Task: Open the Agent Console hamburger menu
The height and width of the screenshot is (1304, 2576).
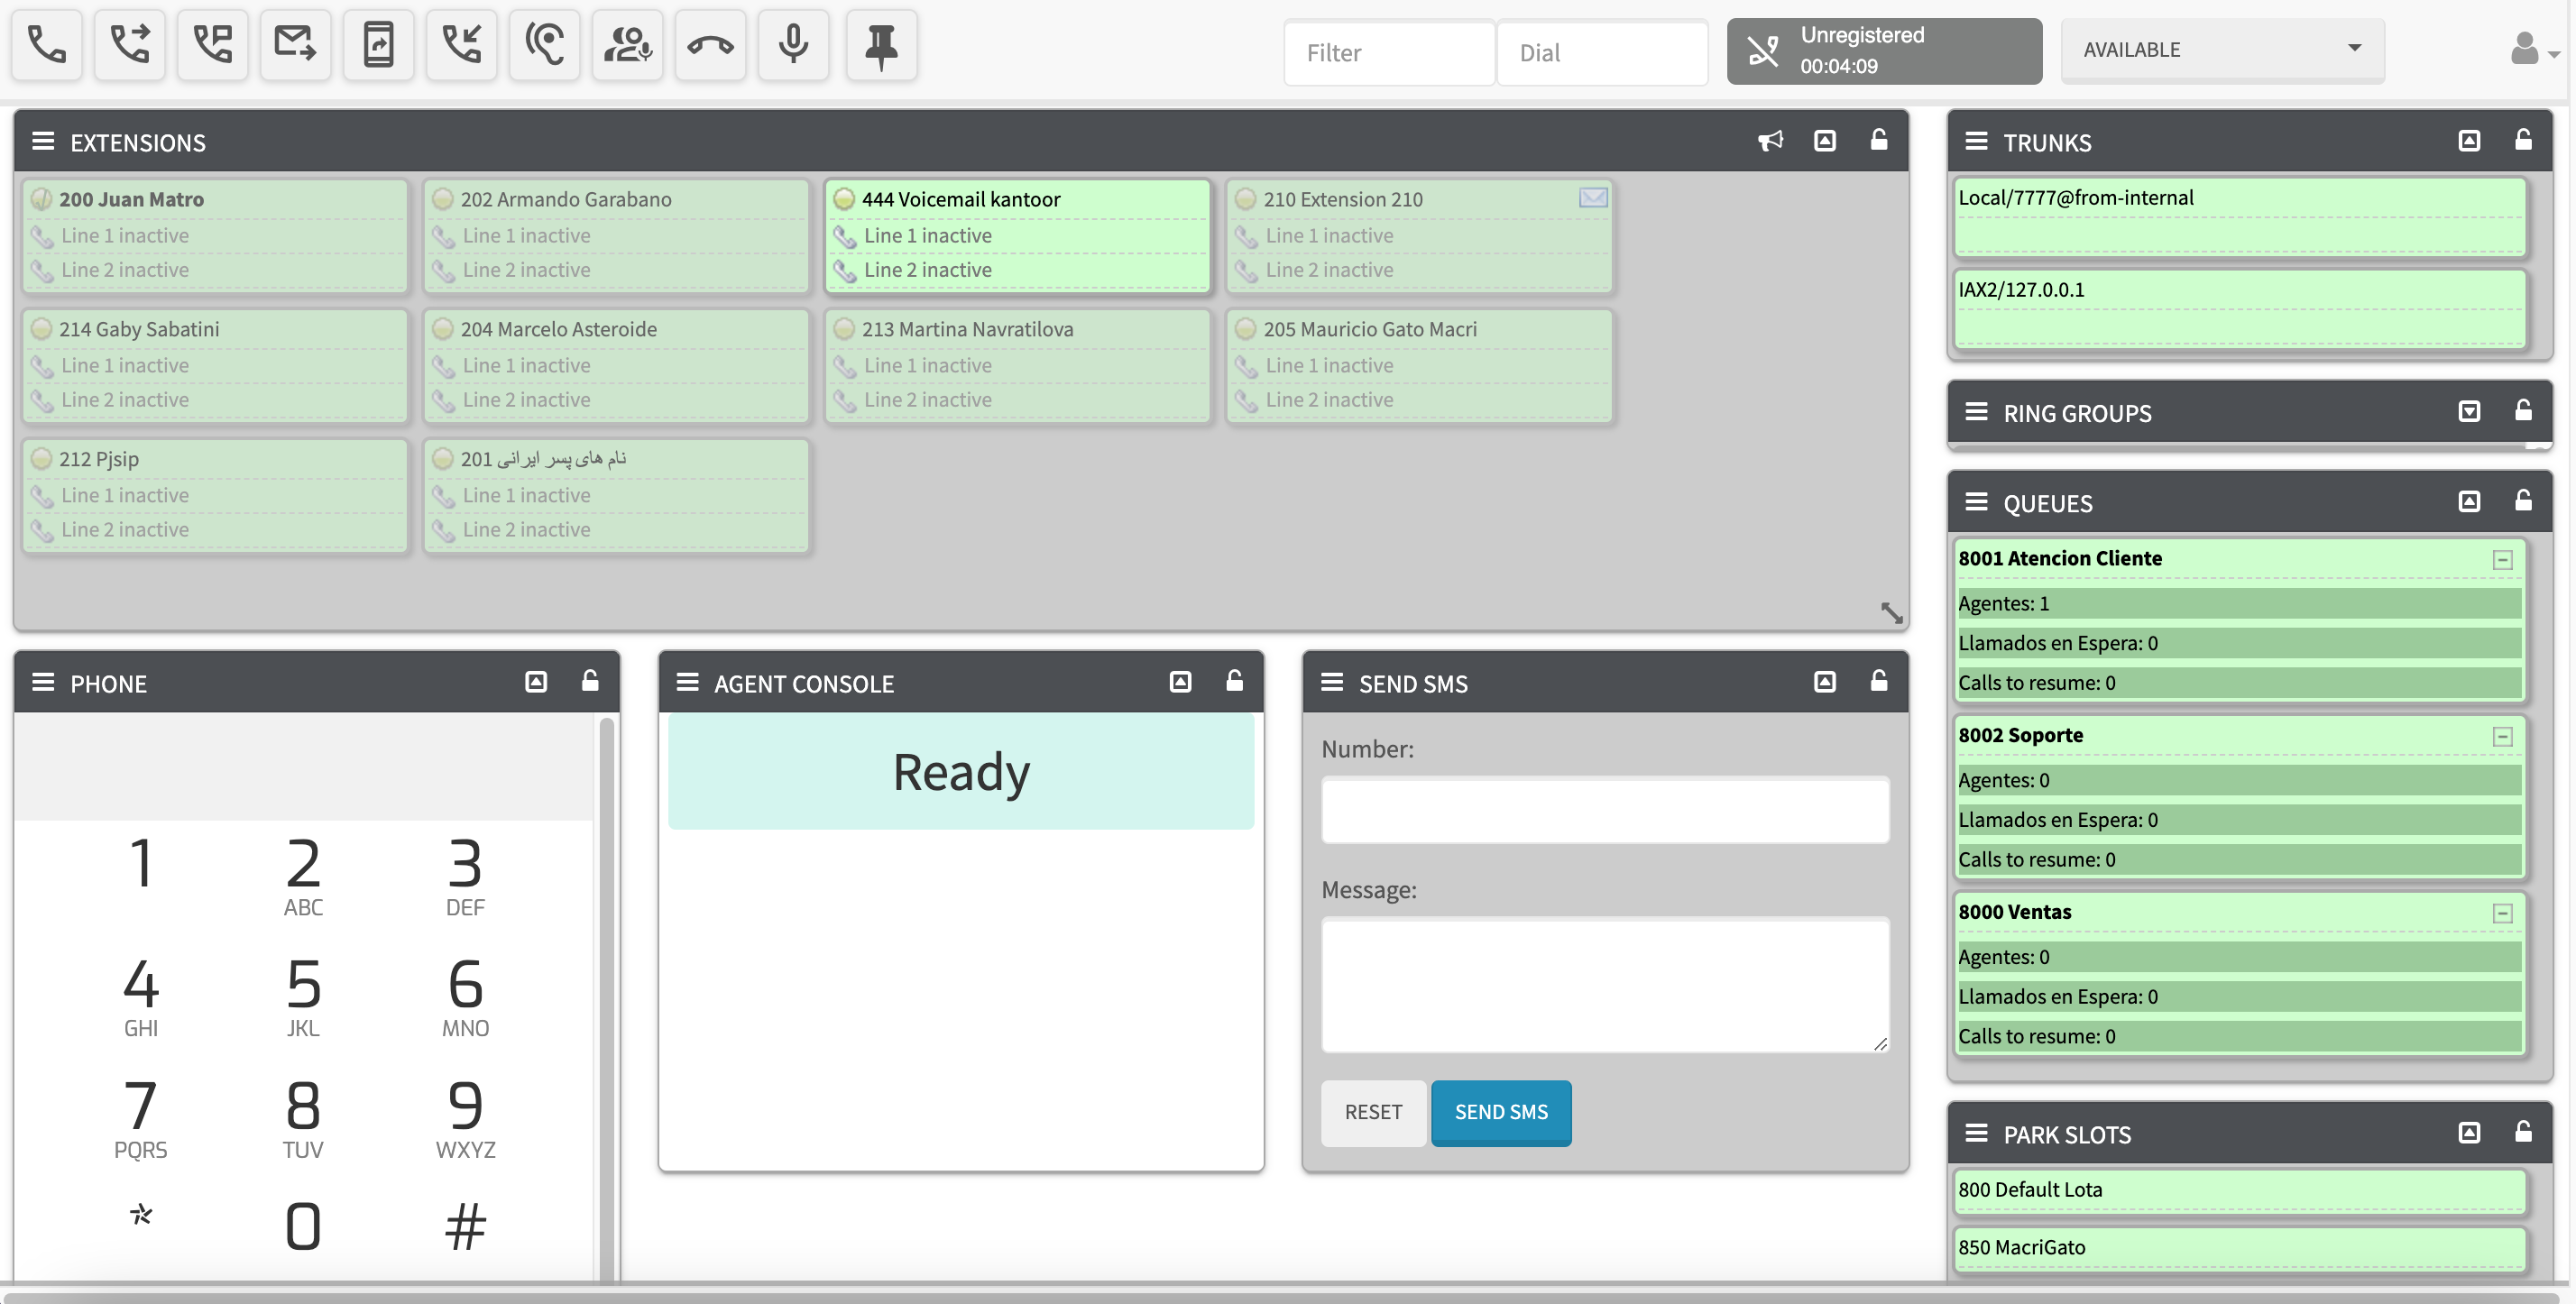Action: [687, 682]
